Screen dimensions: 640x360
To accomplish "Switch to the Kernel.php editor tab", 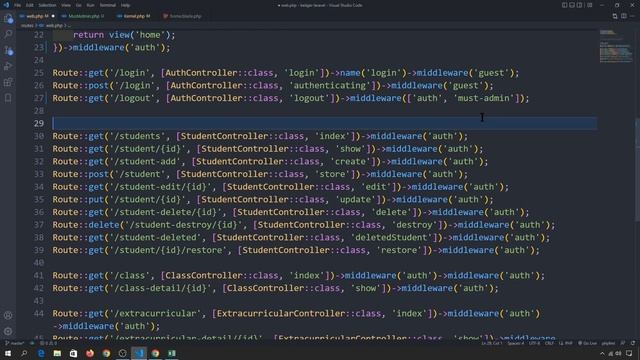I will point(137,16).
